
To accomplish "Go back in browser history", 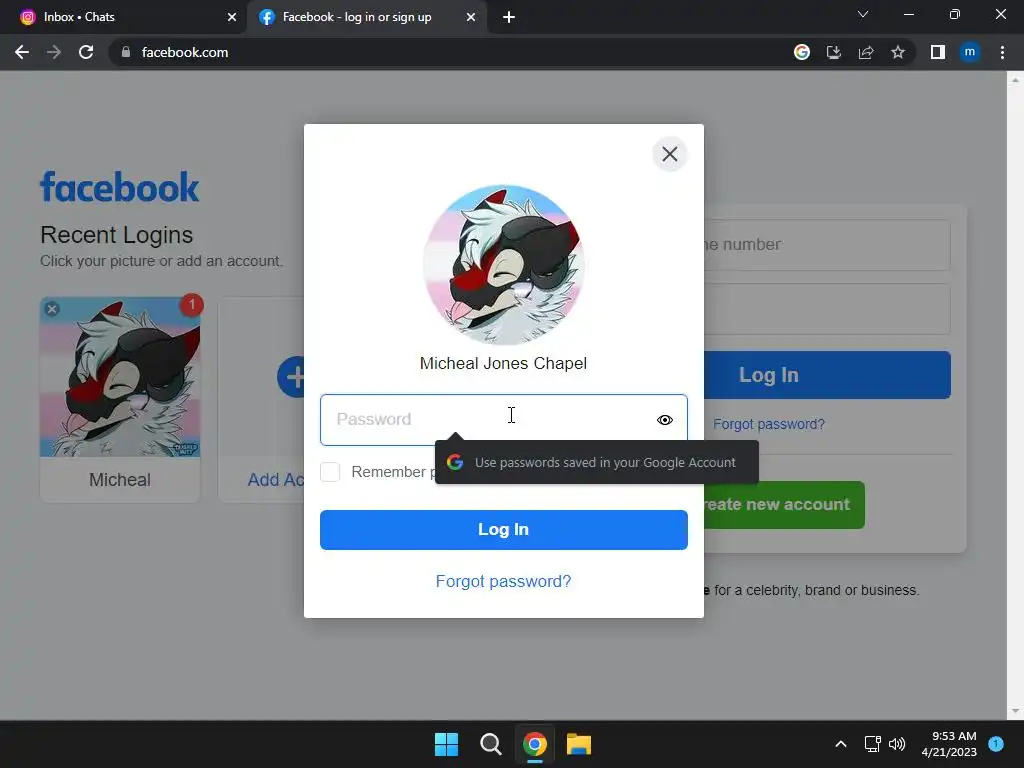I will [x=22, y=52].
